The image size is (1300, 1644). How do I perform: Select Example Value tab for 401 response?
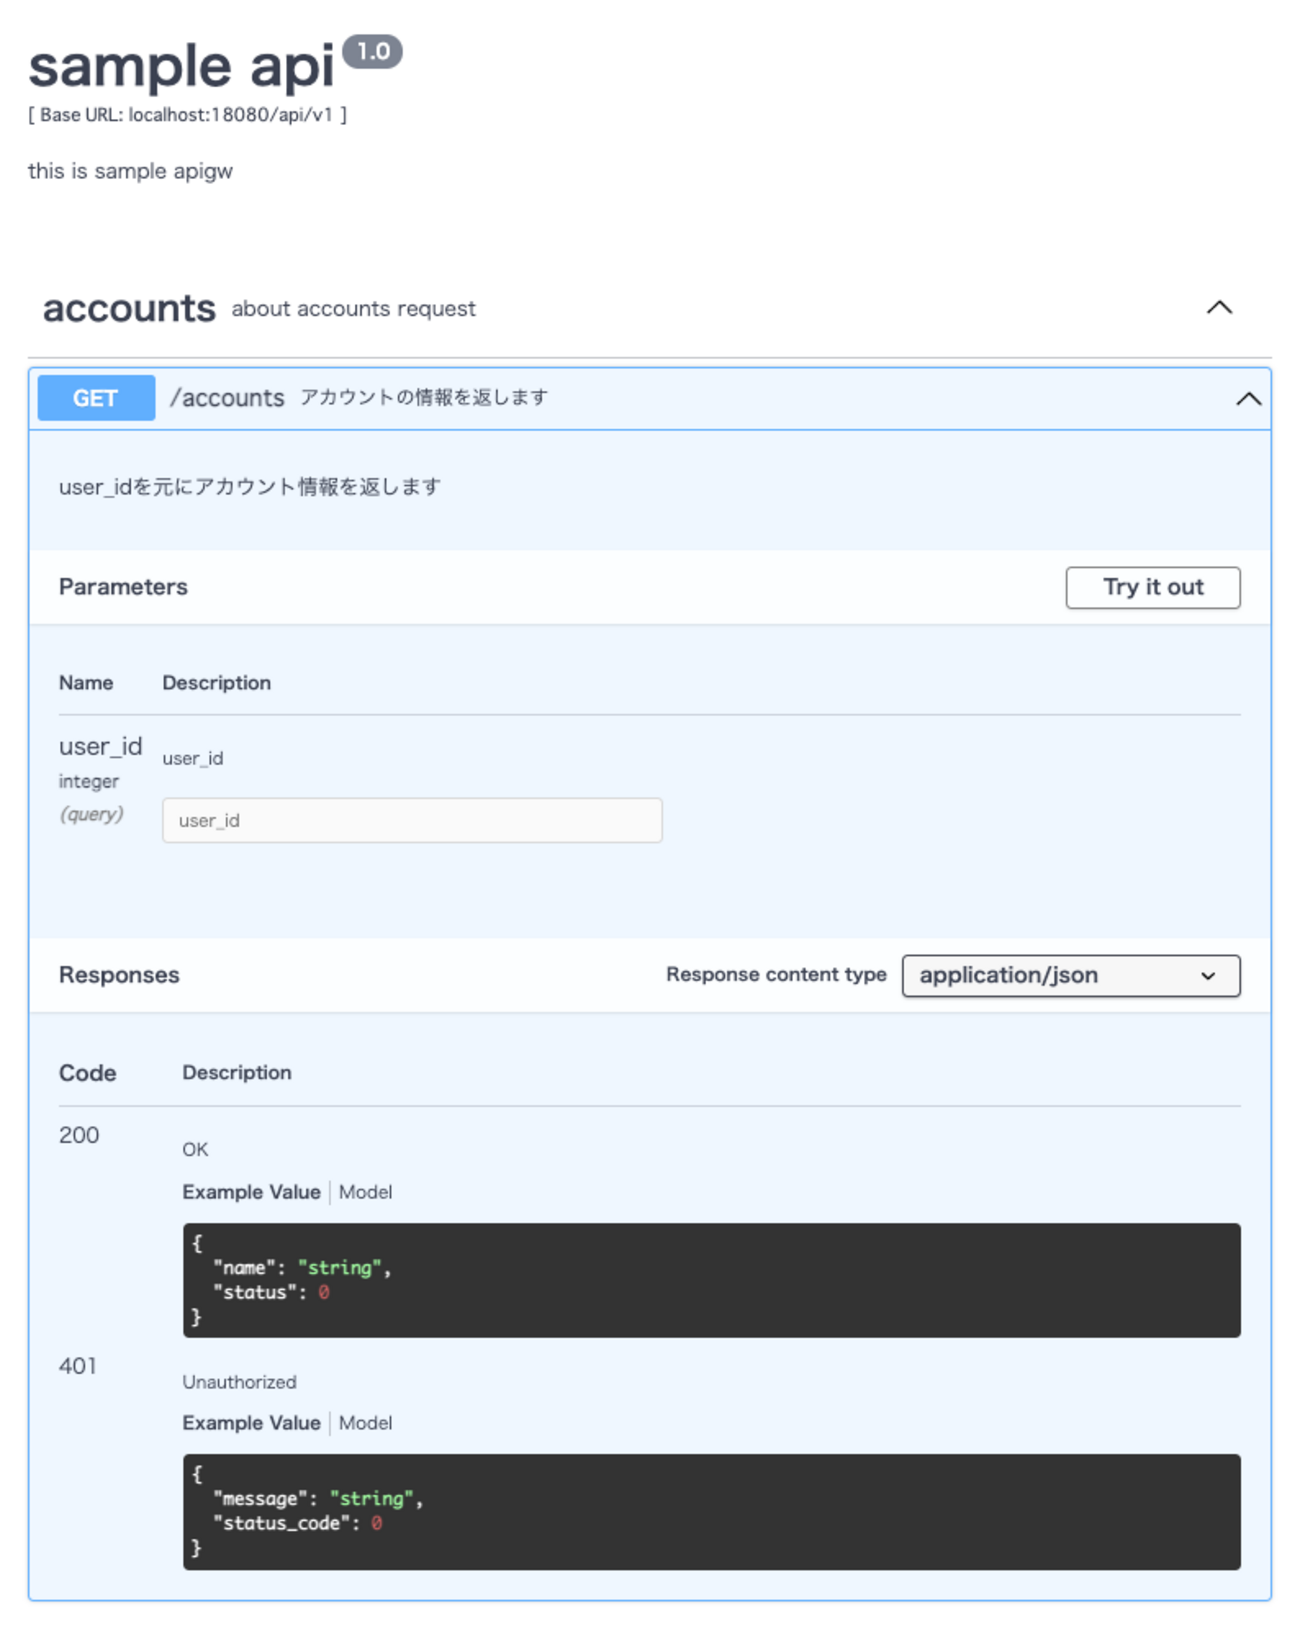click(251, 1423)
